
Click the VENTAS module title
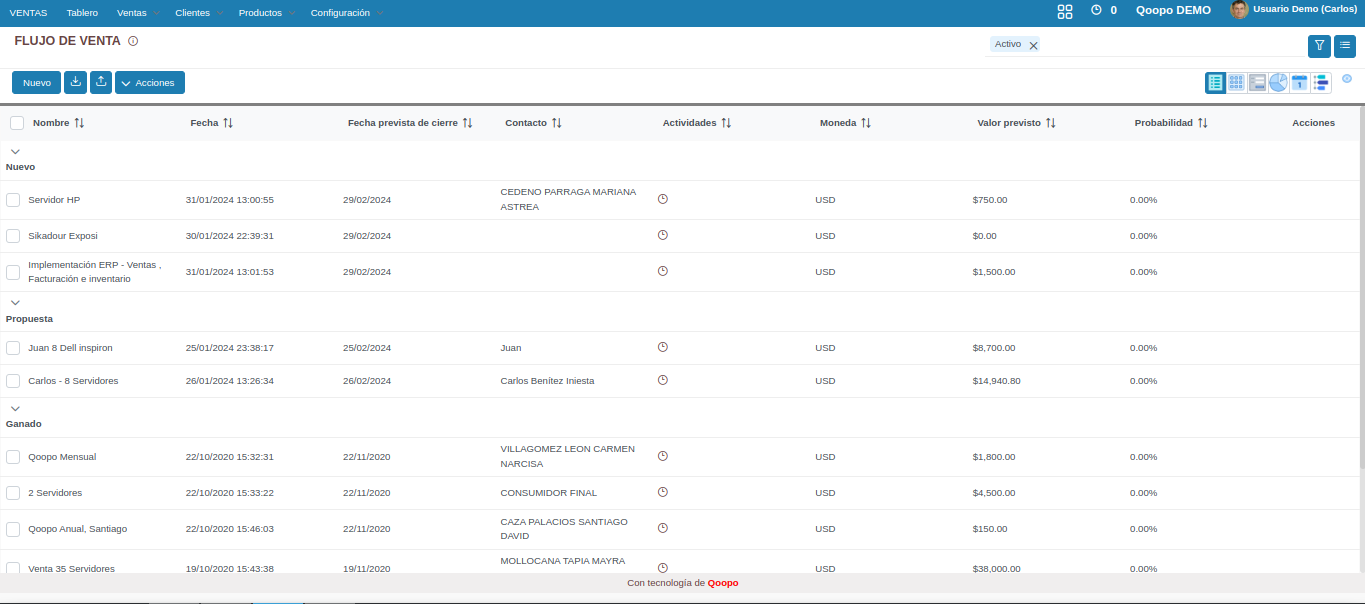pos(28,13)
